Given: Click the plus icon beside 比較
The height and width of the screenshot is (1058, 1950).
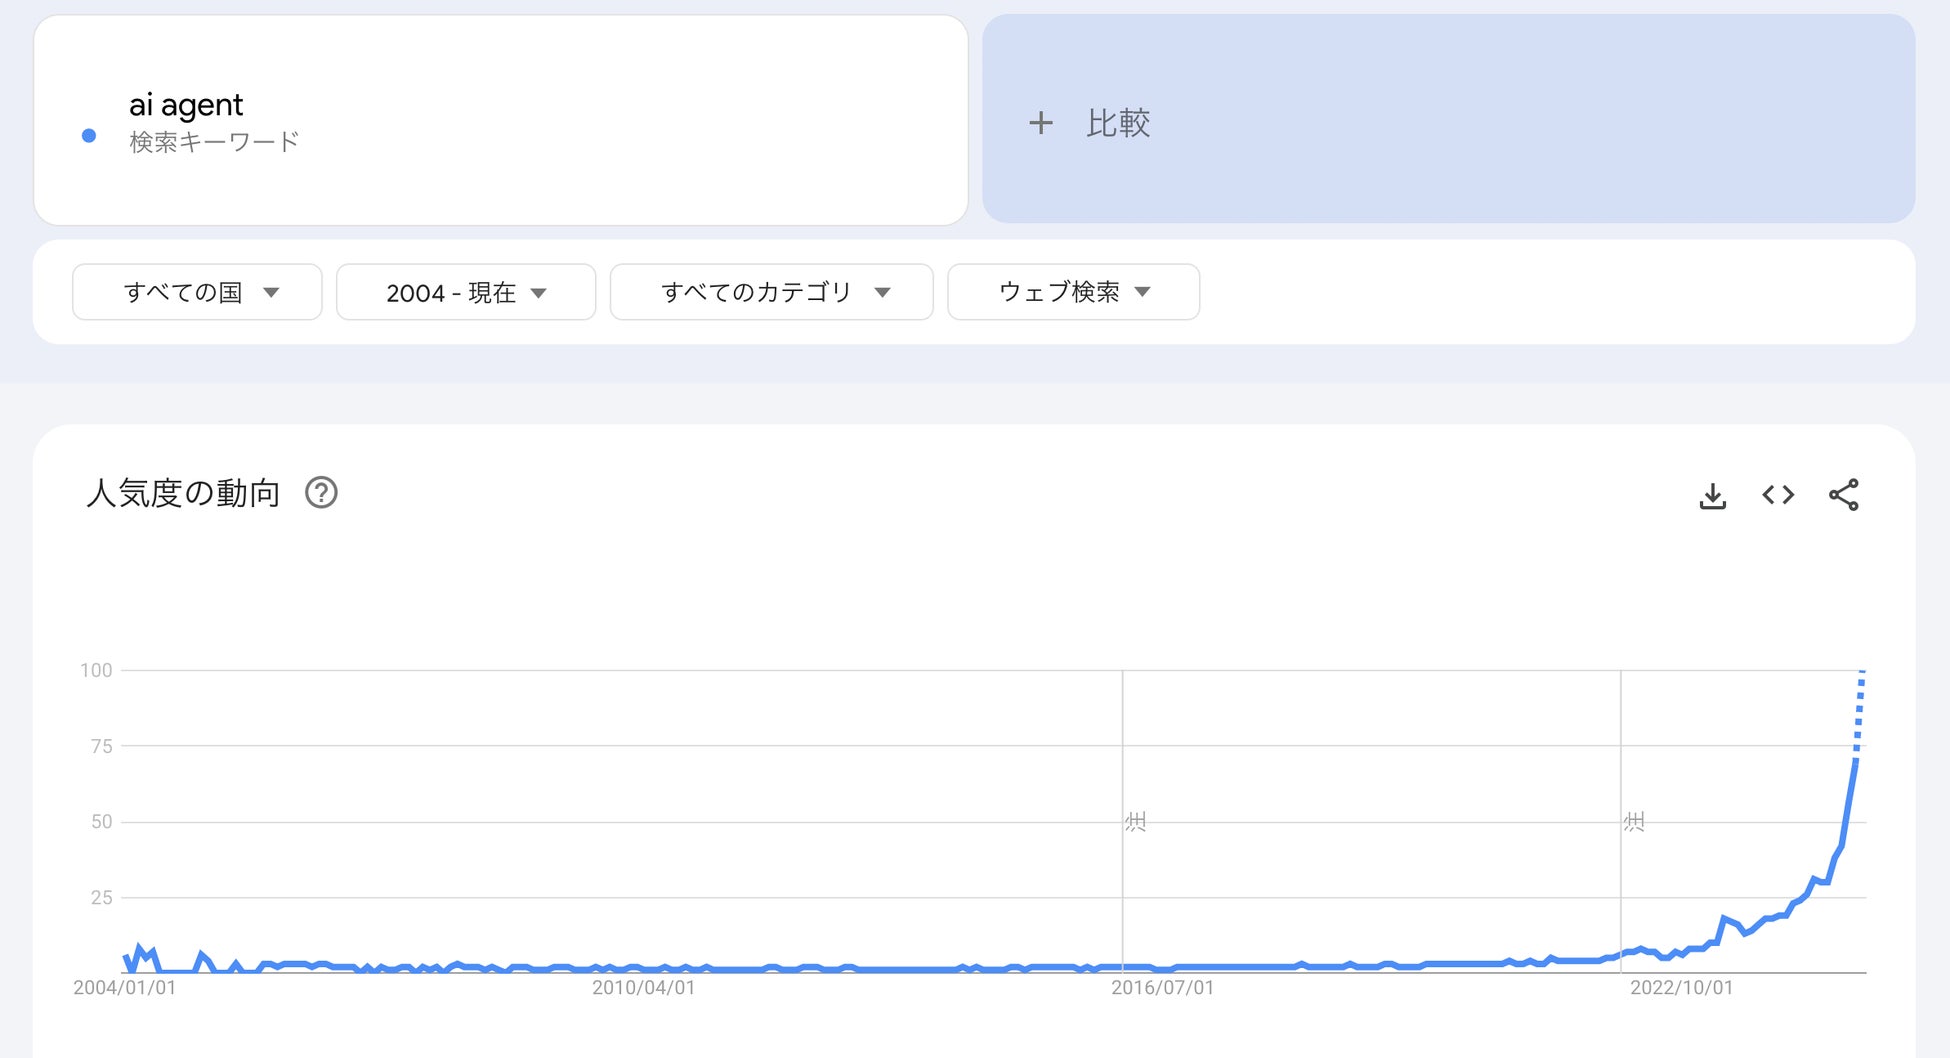Looking at the screenshot, I should pos(1040,123).
